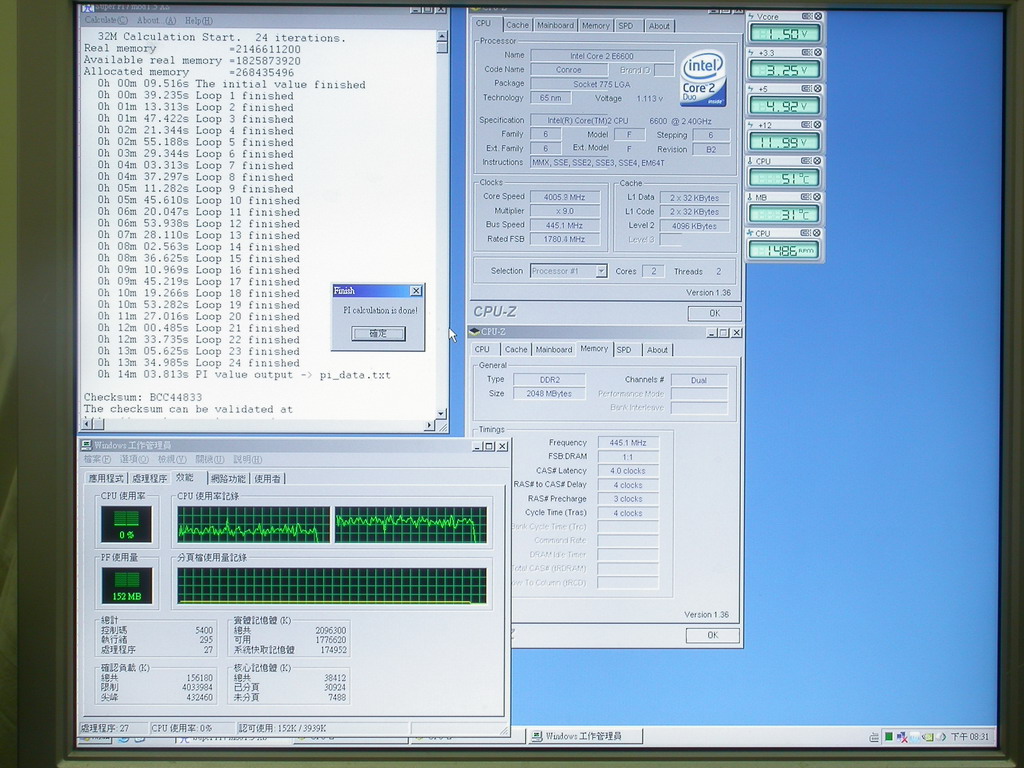Click the green CPU usage gauge in Task Manager
The height and width of the screenshot is (768, 1024).
126,524
